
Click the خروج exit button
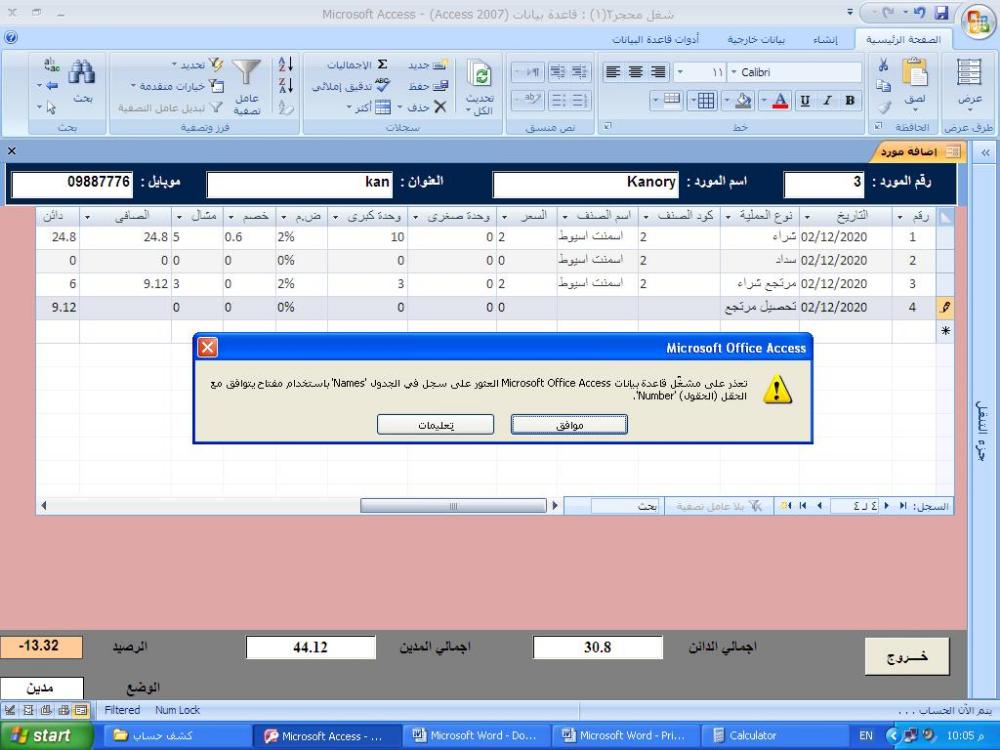(x=907, y=656)
